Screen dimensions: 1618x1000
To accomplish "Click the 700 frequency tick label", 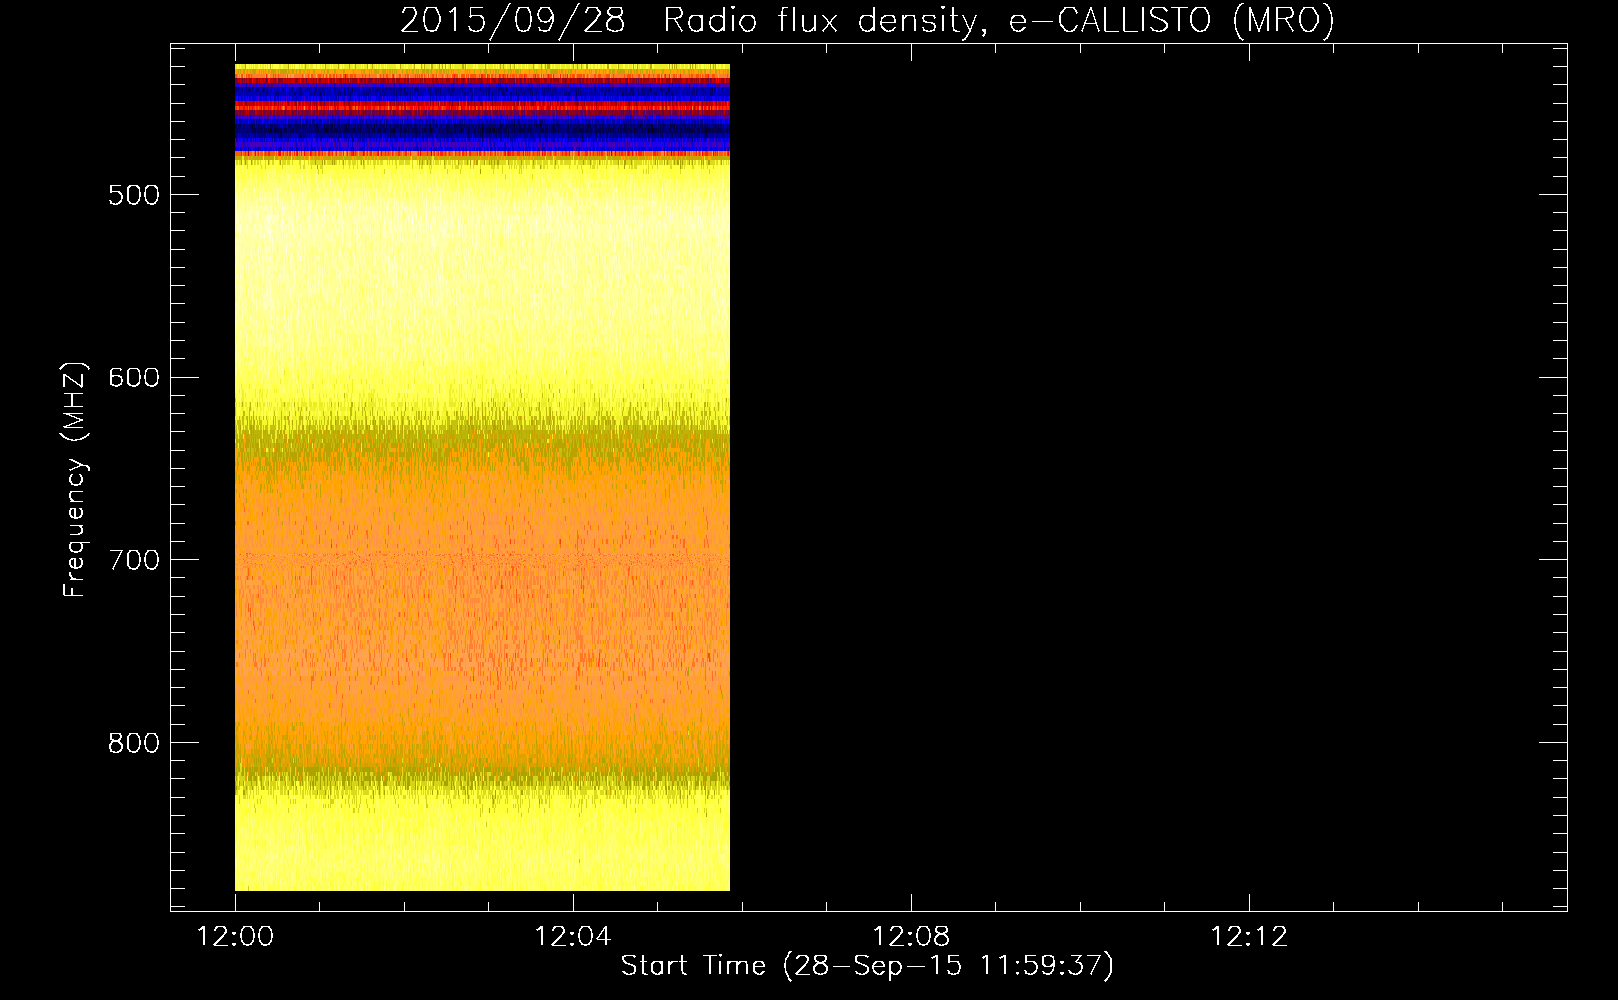I will coord(134,560).
